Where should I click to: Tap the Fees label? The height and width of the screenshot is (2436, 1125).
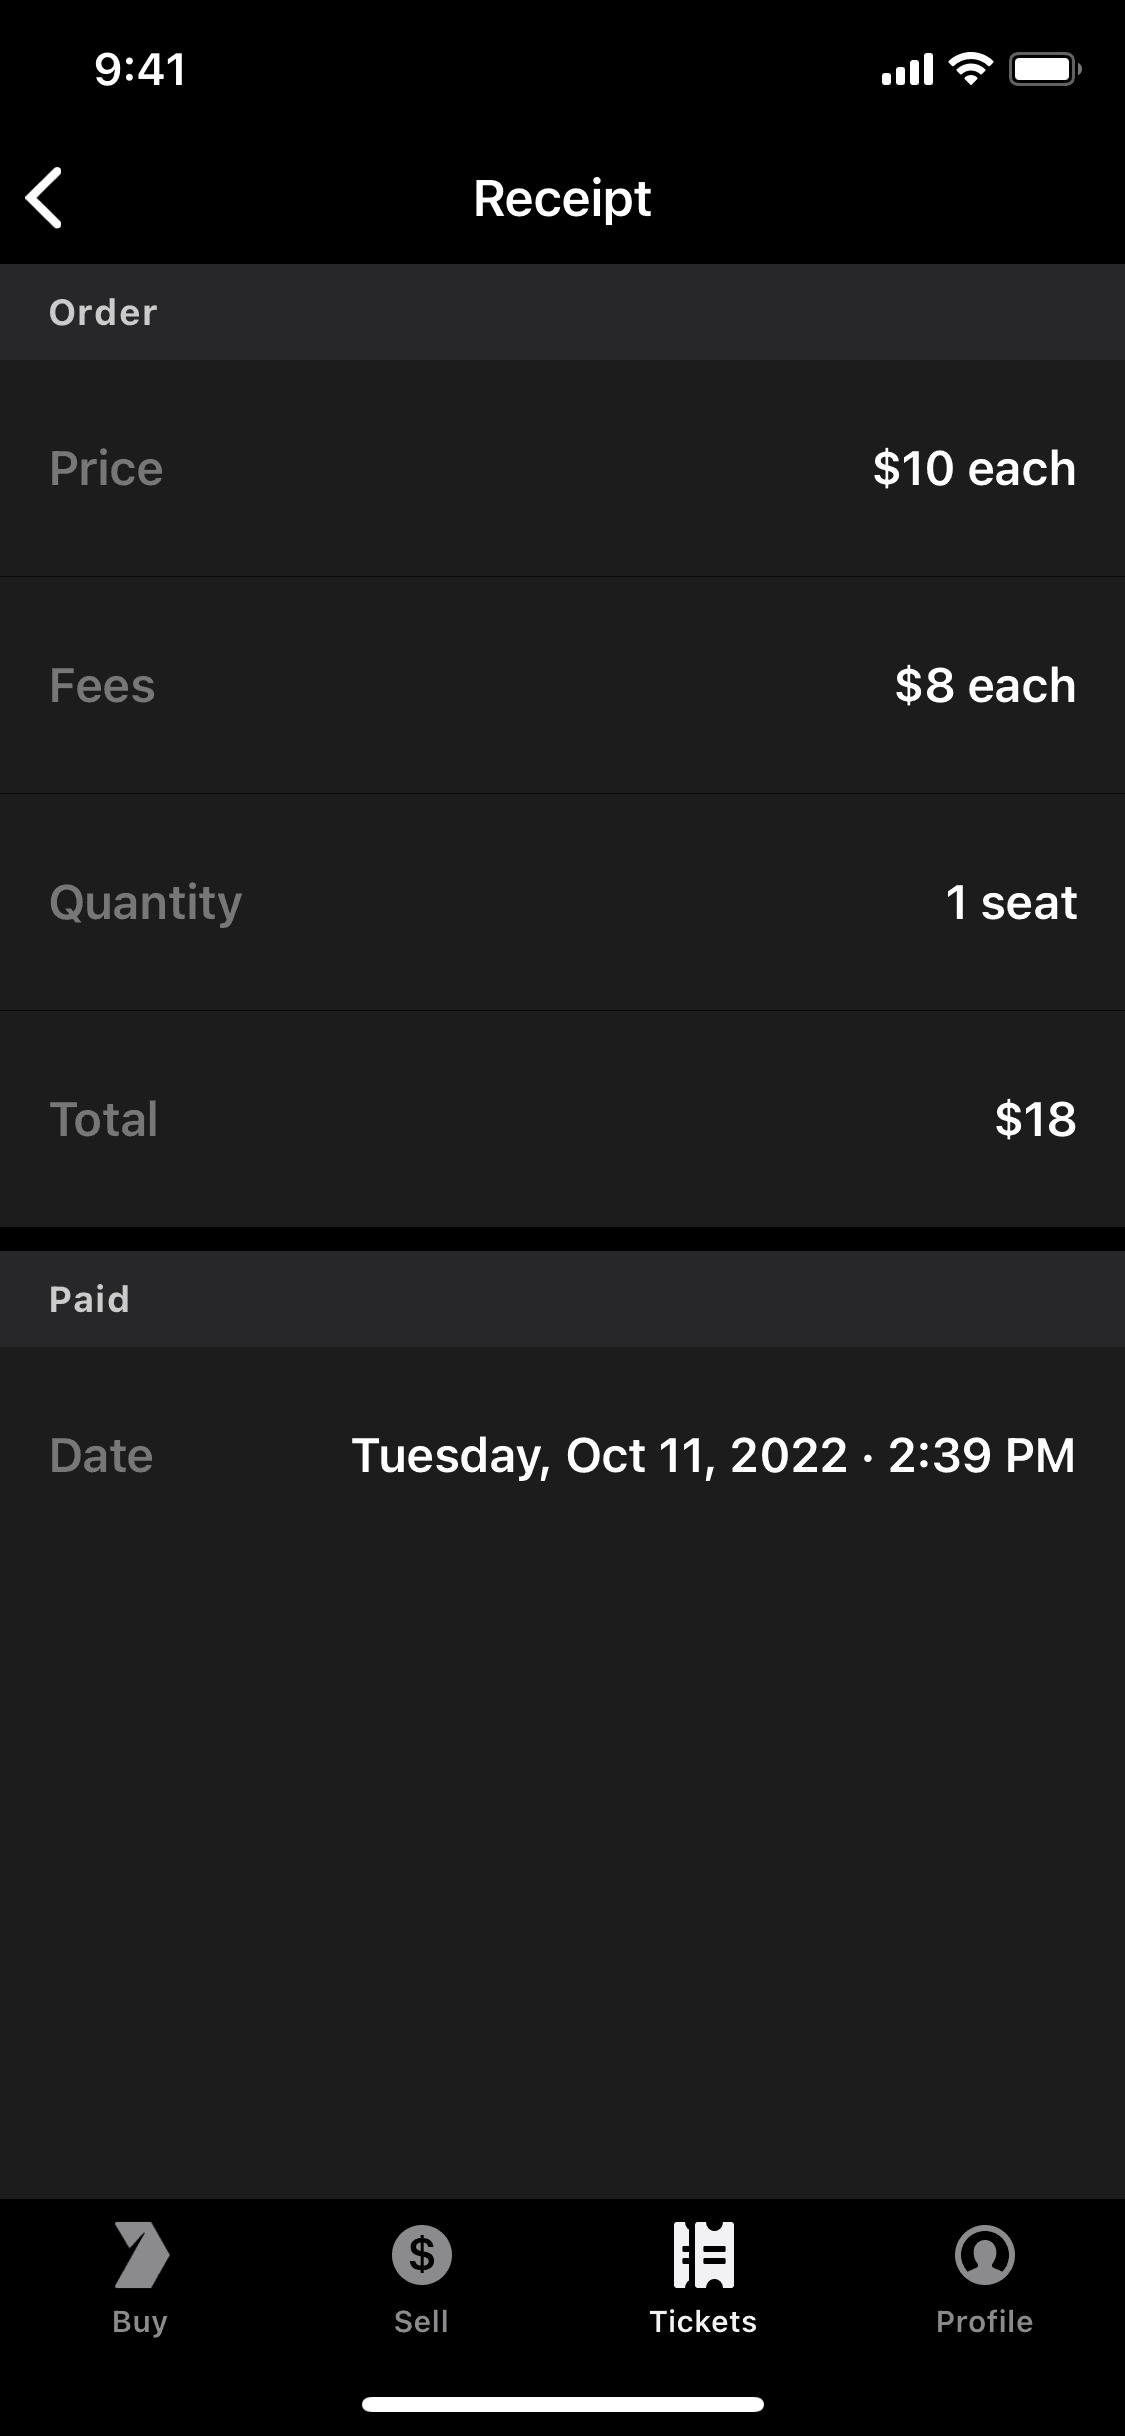(102, 686)
